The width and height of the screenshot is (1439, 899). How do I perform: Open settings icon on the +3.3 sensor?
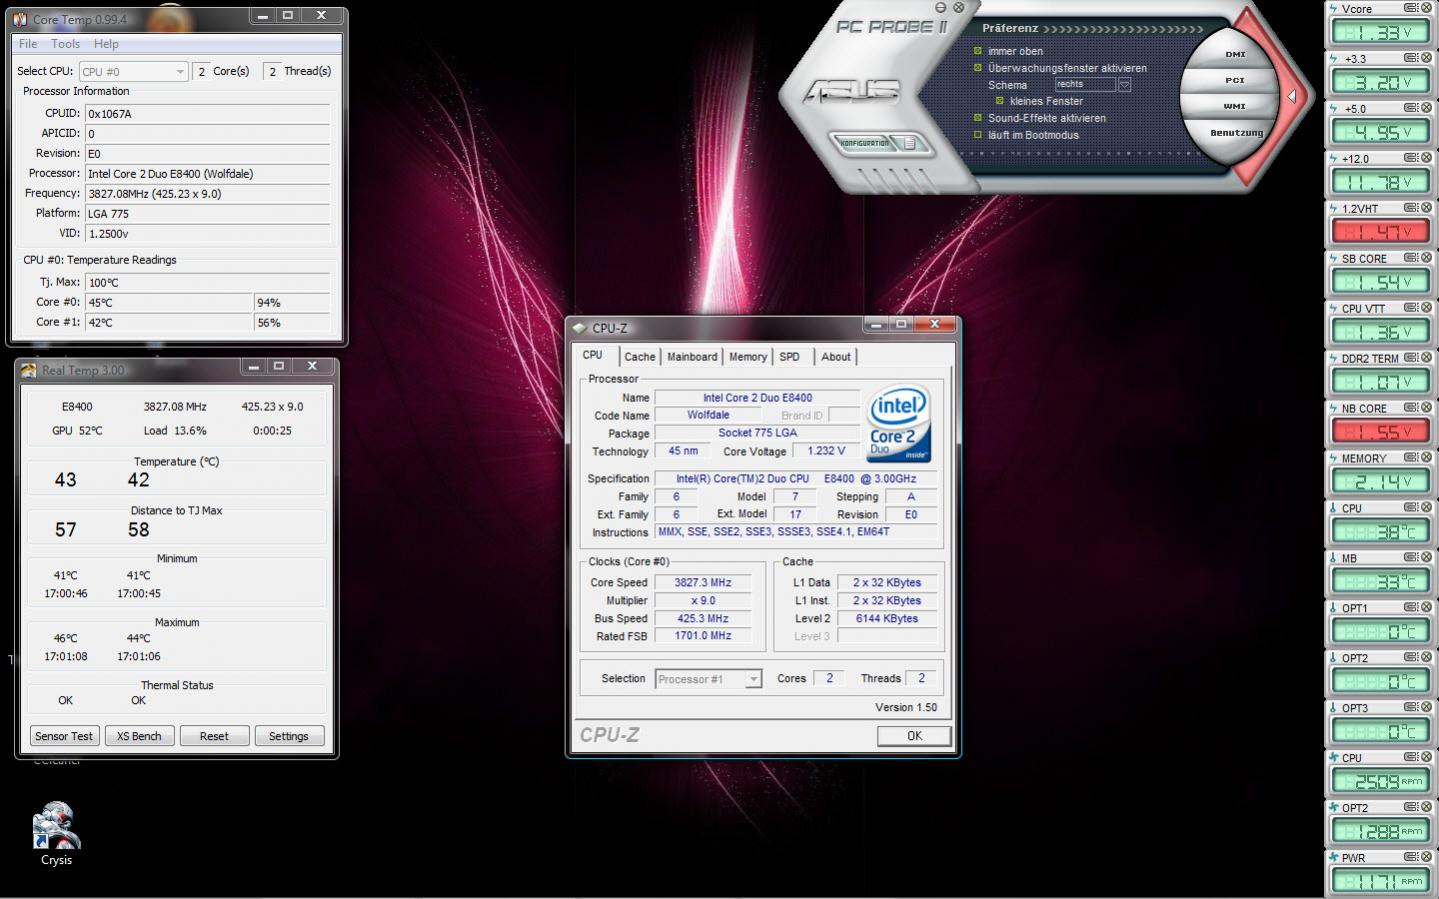[1410, 58]
